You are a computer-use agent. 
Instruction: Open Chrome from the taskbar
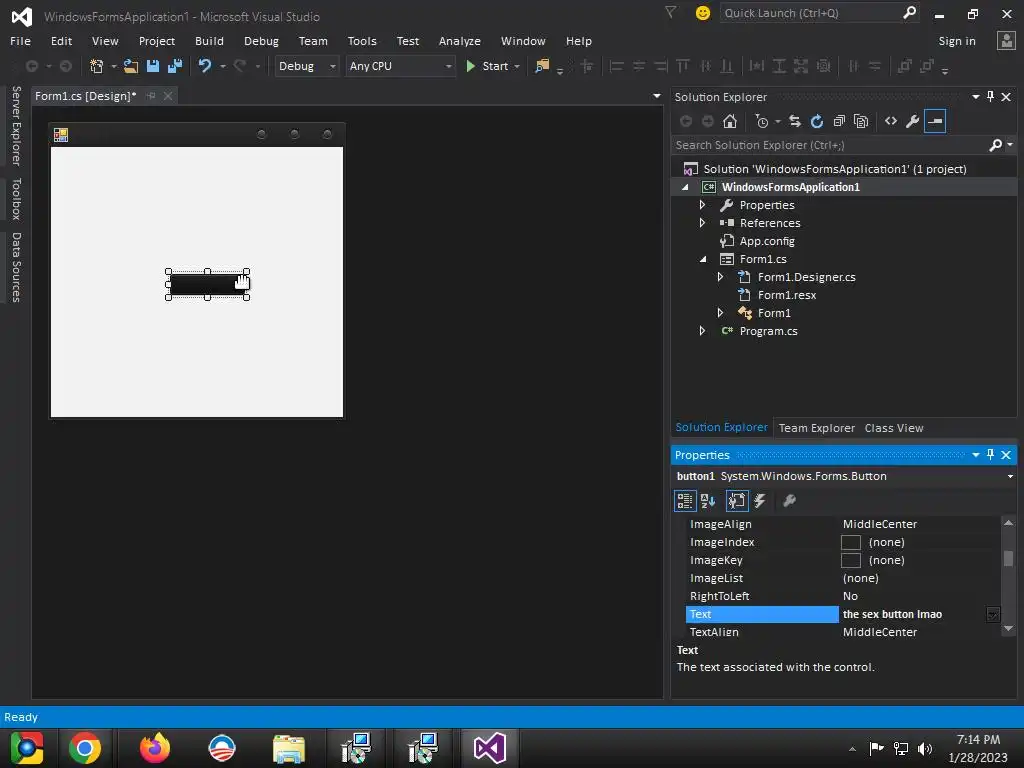(x=85, y=748)
